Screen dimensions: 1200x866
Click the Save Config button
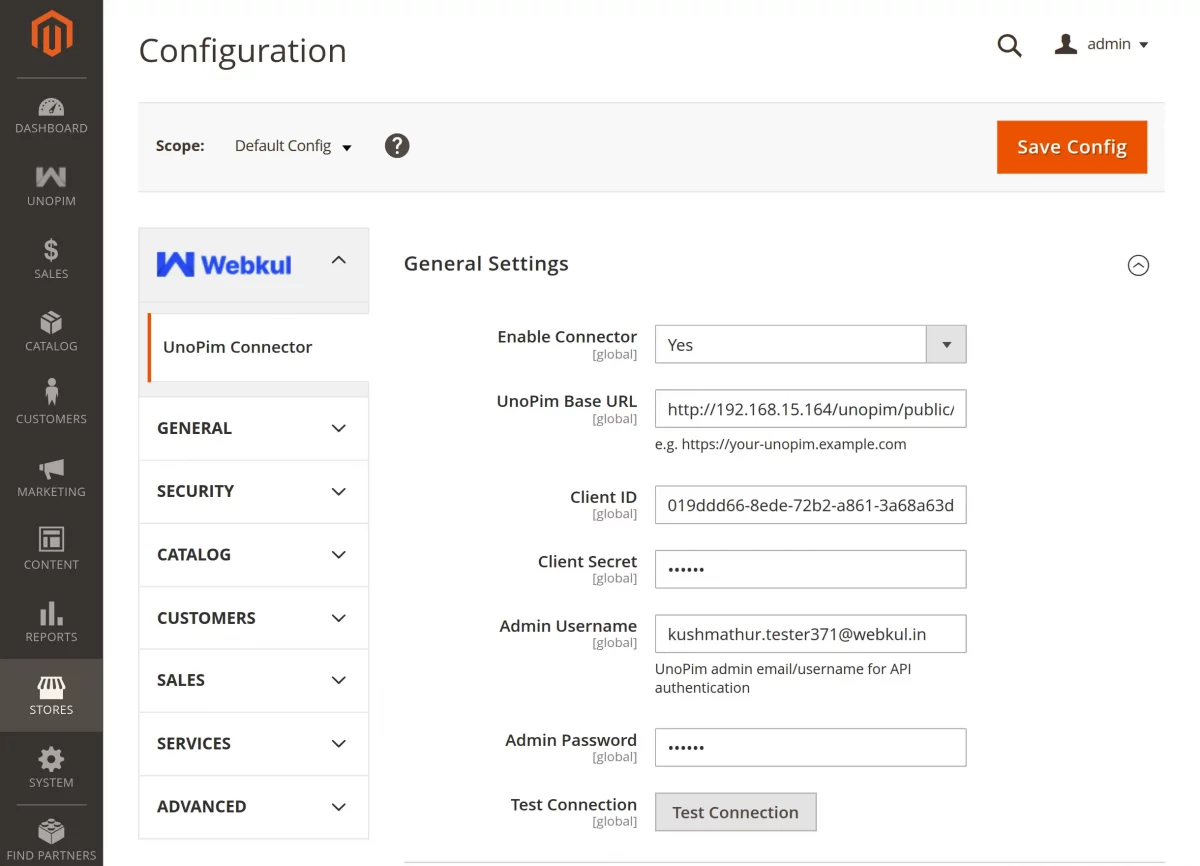coord(1072,147)
